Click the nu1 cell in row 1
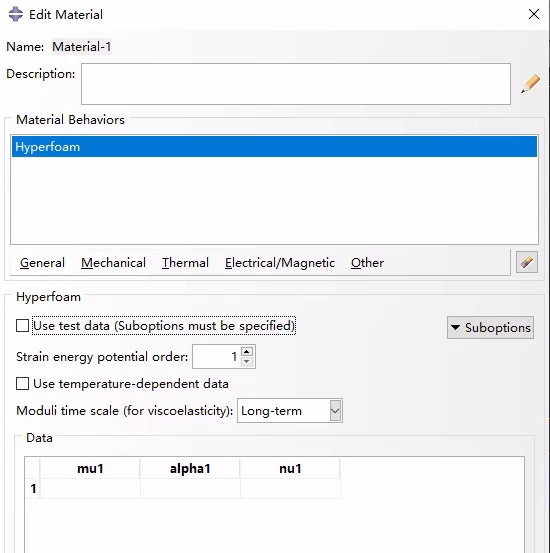Viewport: 550px width, 553px height. (290, 488)
